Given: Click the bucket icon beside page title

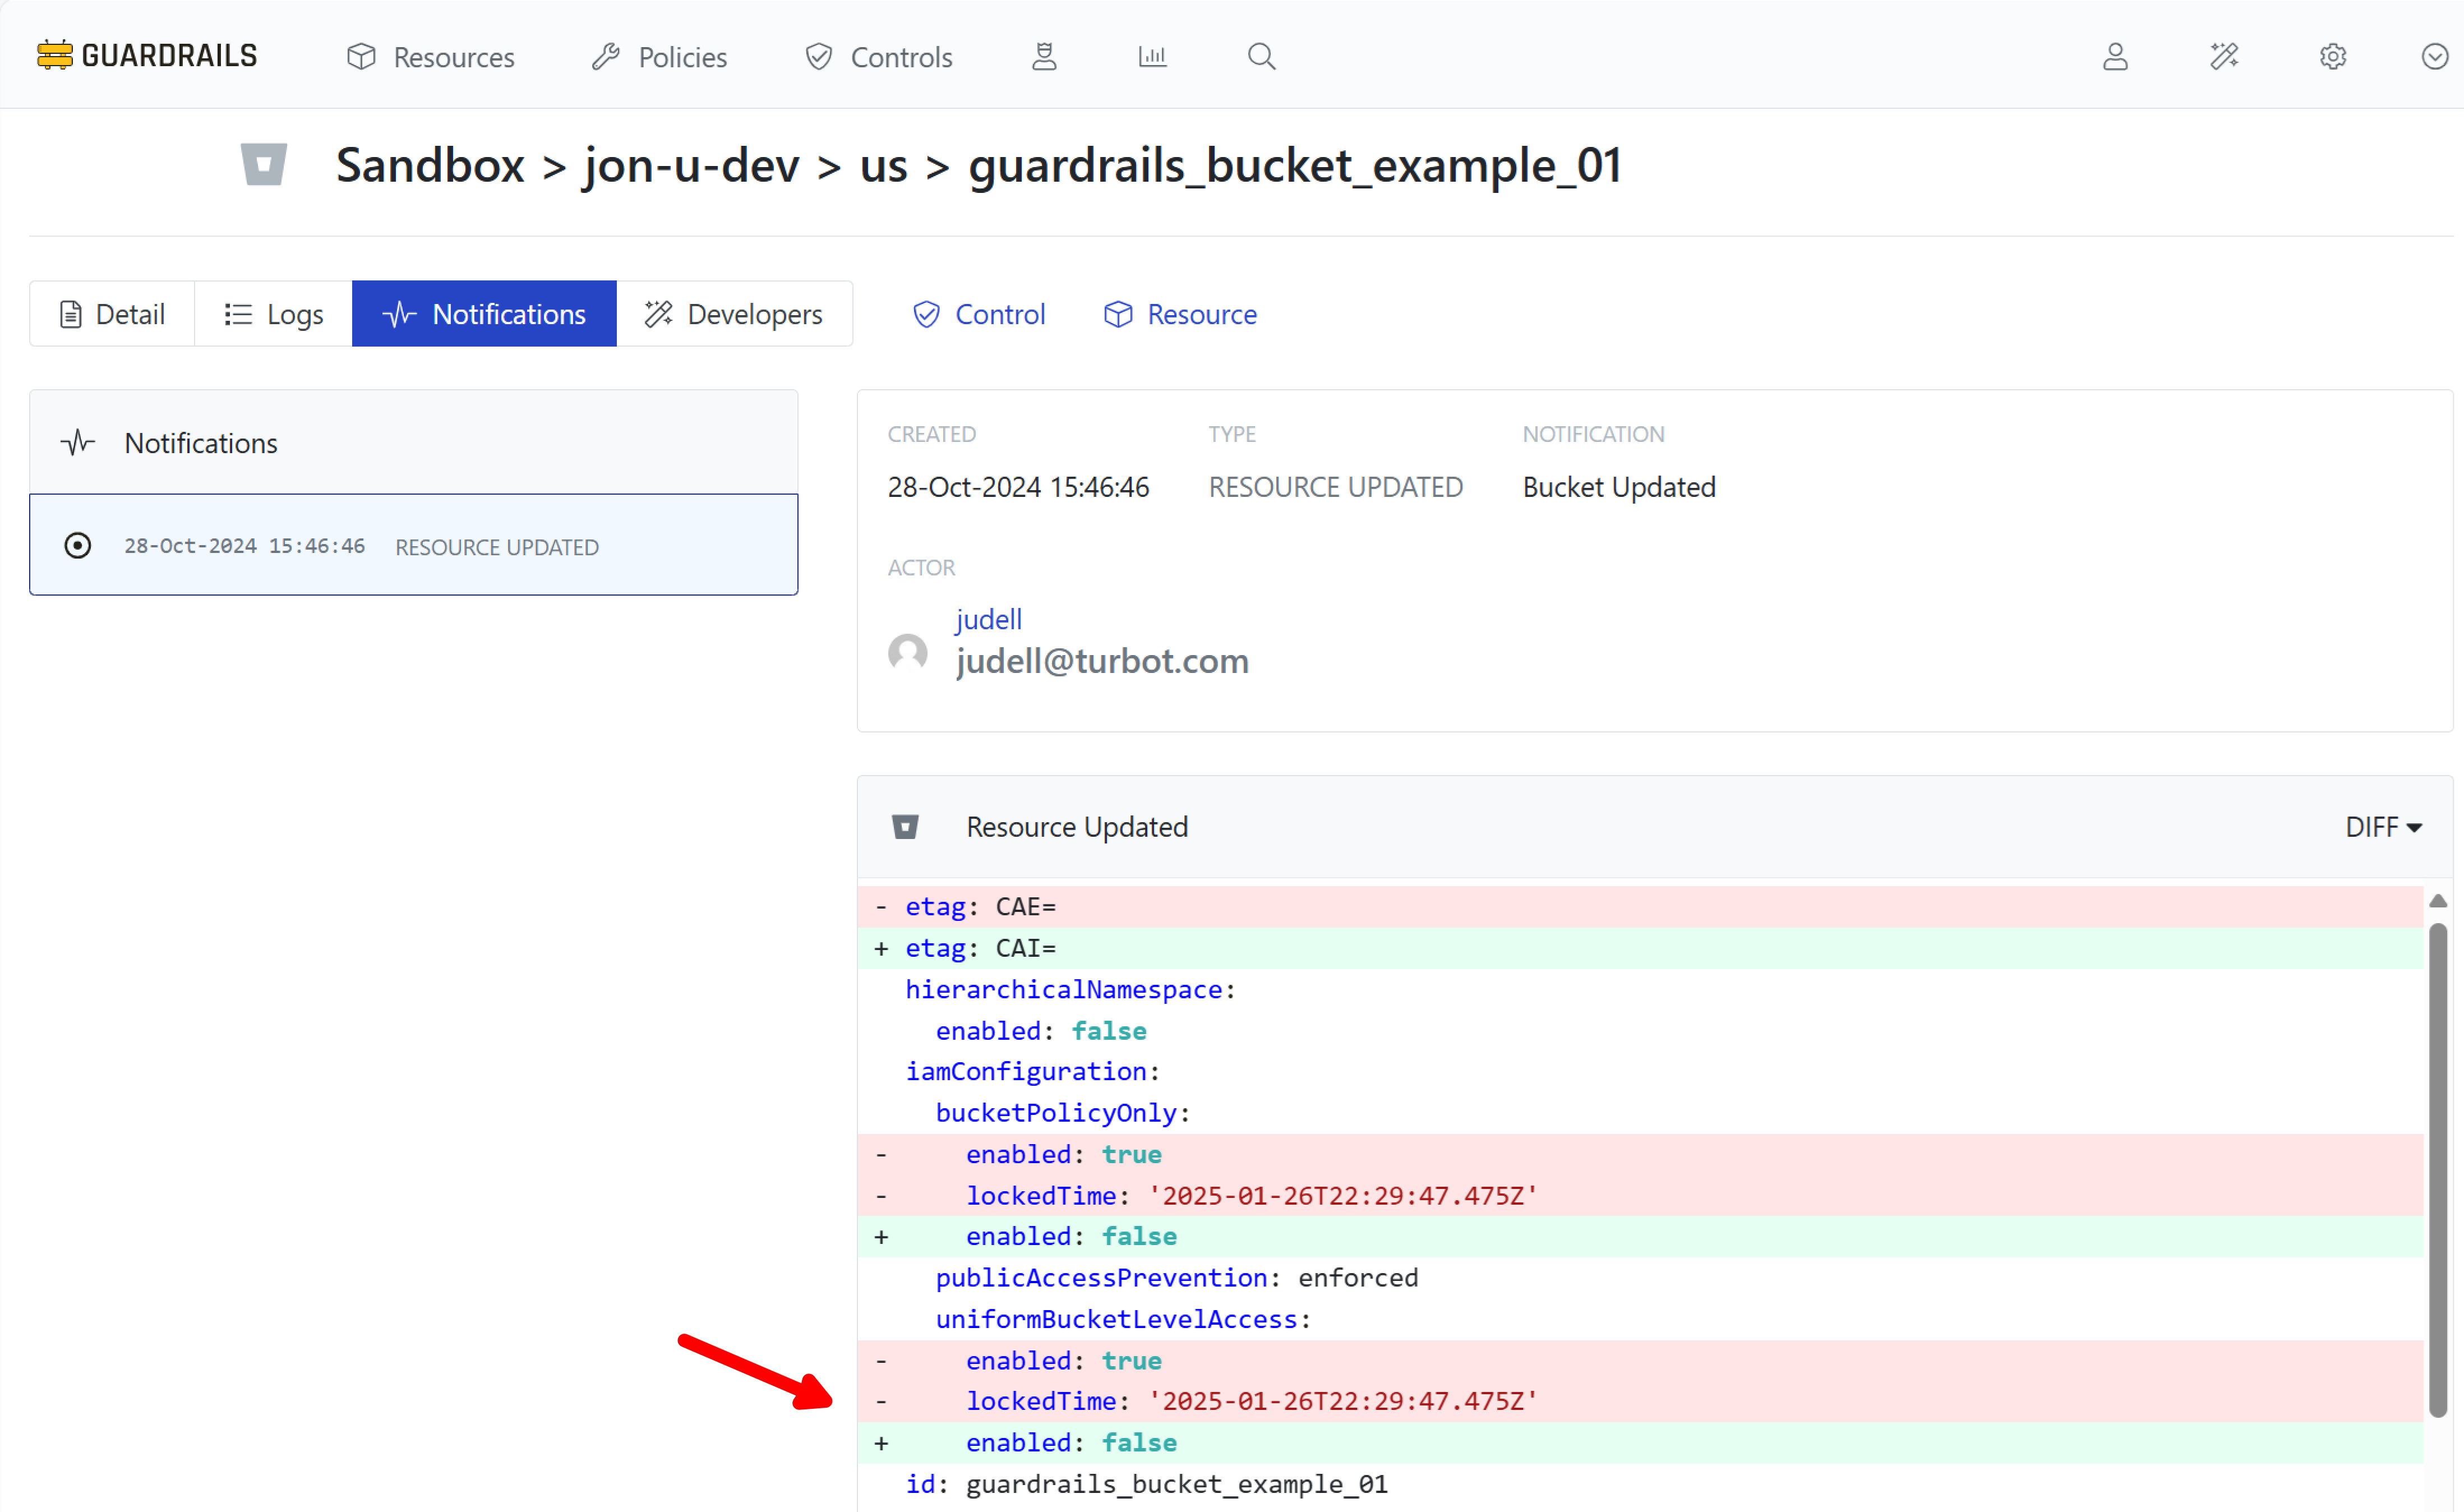Looking at the screenshot, I should 264,165.
